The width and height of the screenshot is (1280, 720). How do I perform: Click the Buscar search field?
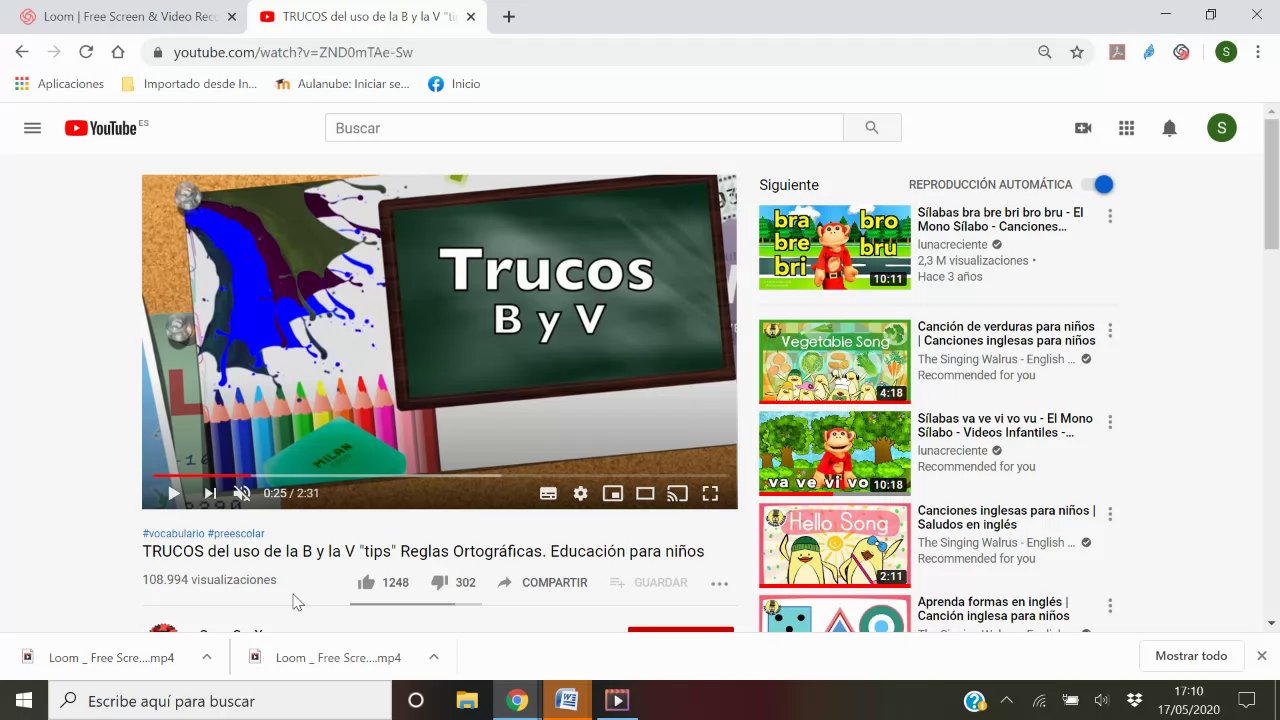tap(584, 128)
